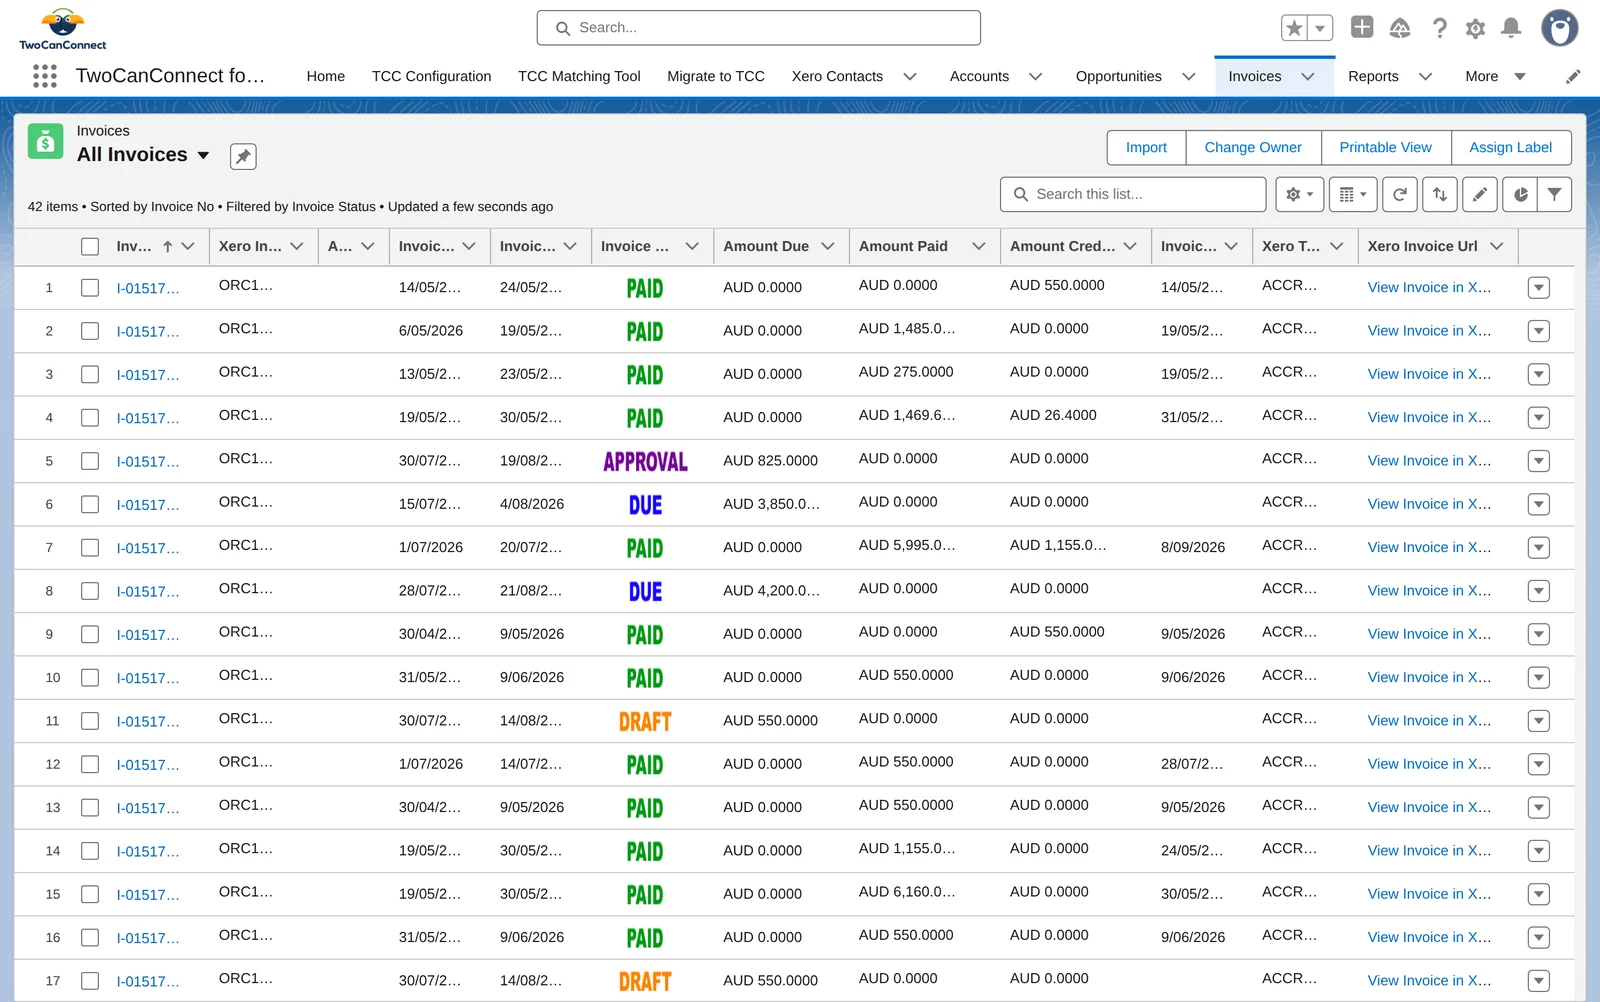Open the filters funnel panel
This screenshot has height=1002, width=1600.
point(1555,194)
